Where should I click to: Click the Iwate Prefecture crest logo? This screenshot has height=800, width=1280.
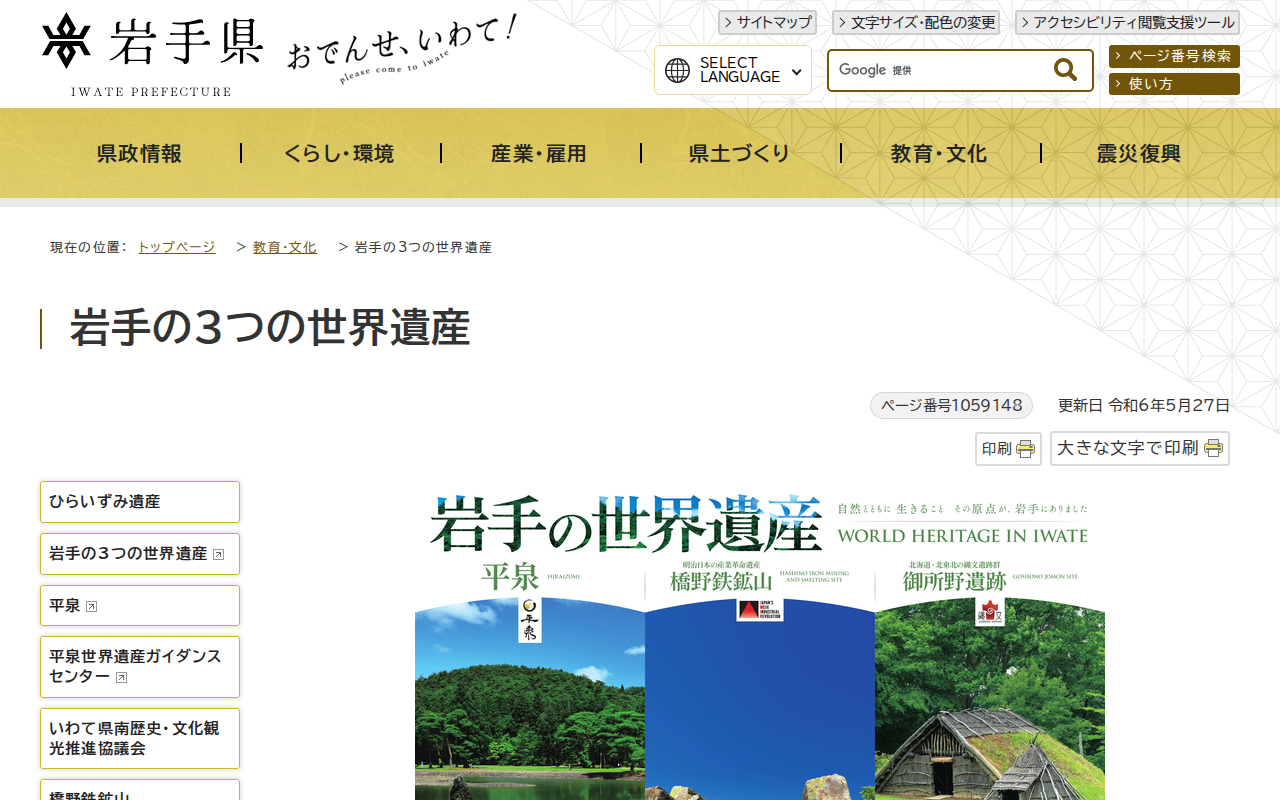(65, 40)
